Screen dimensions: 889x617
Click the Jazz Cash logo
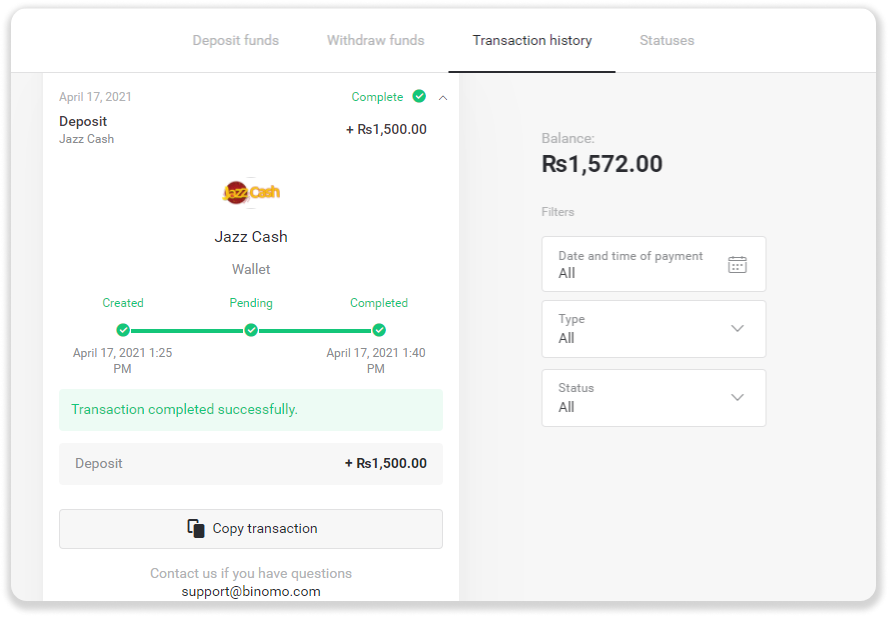coord(251,192)
